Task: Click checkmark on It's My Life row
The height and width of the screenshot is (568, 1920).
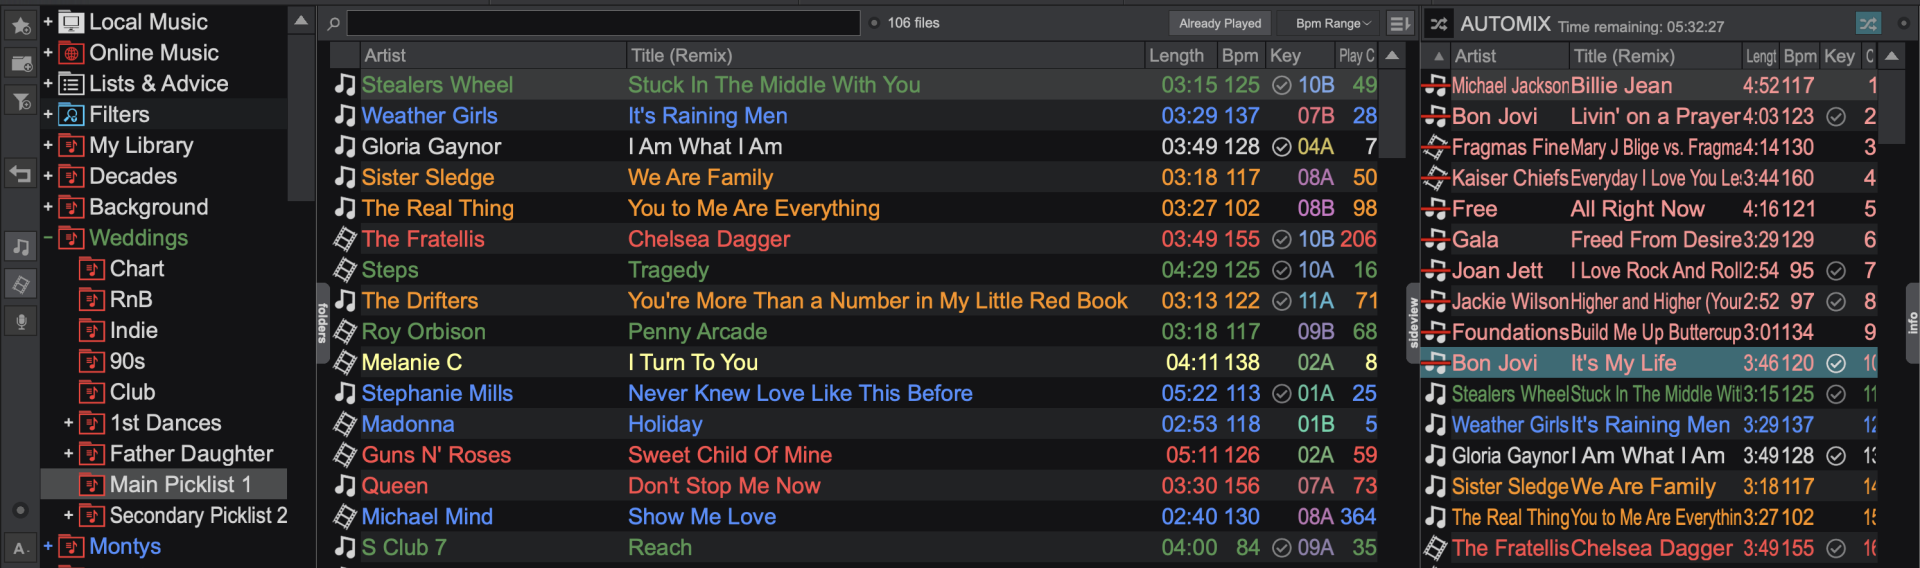Action: click(1836, 364)
